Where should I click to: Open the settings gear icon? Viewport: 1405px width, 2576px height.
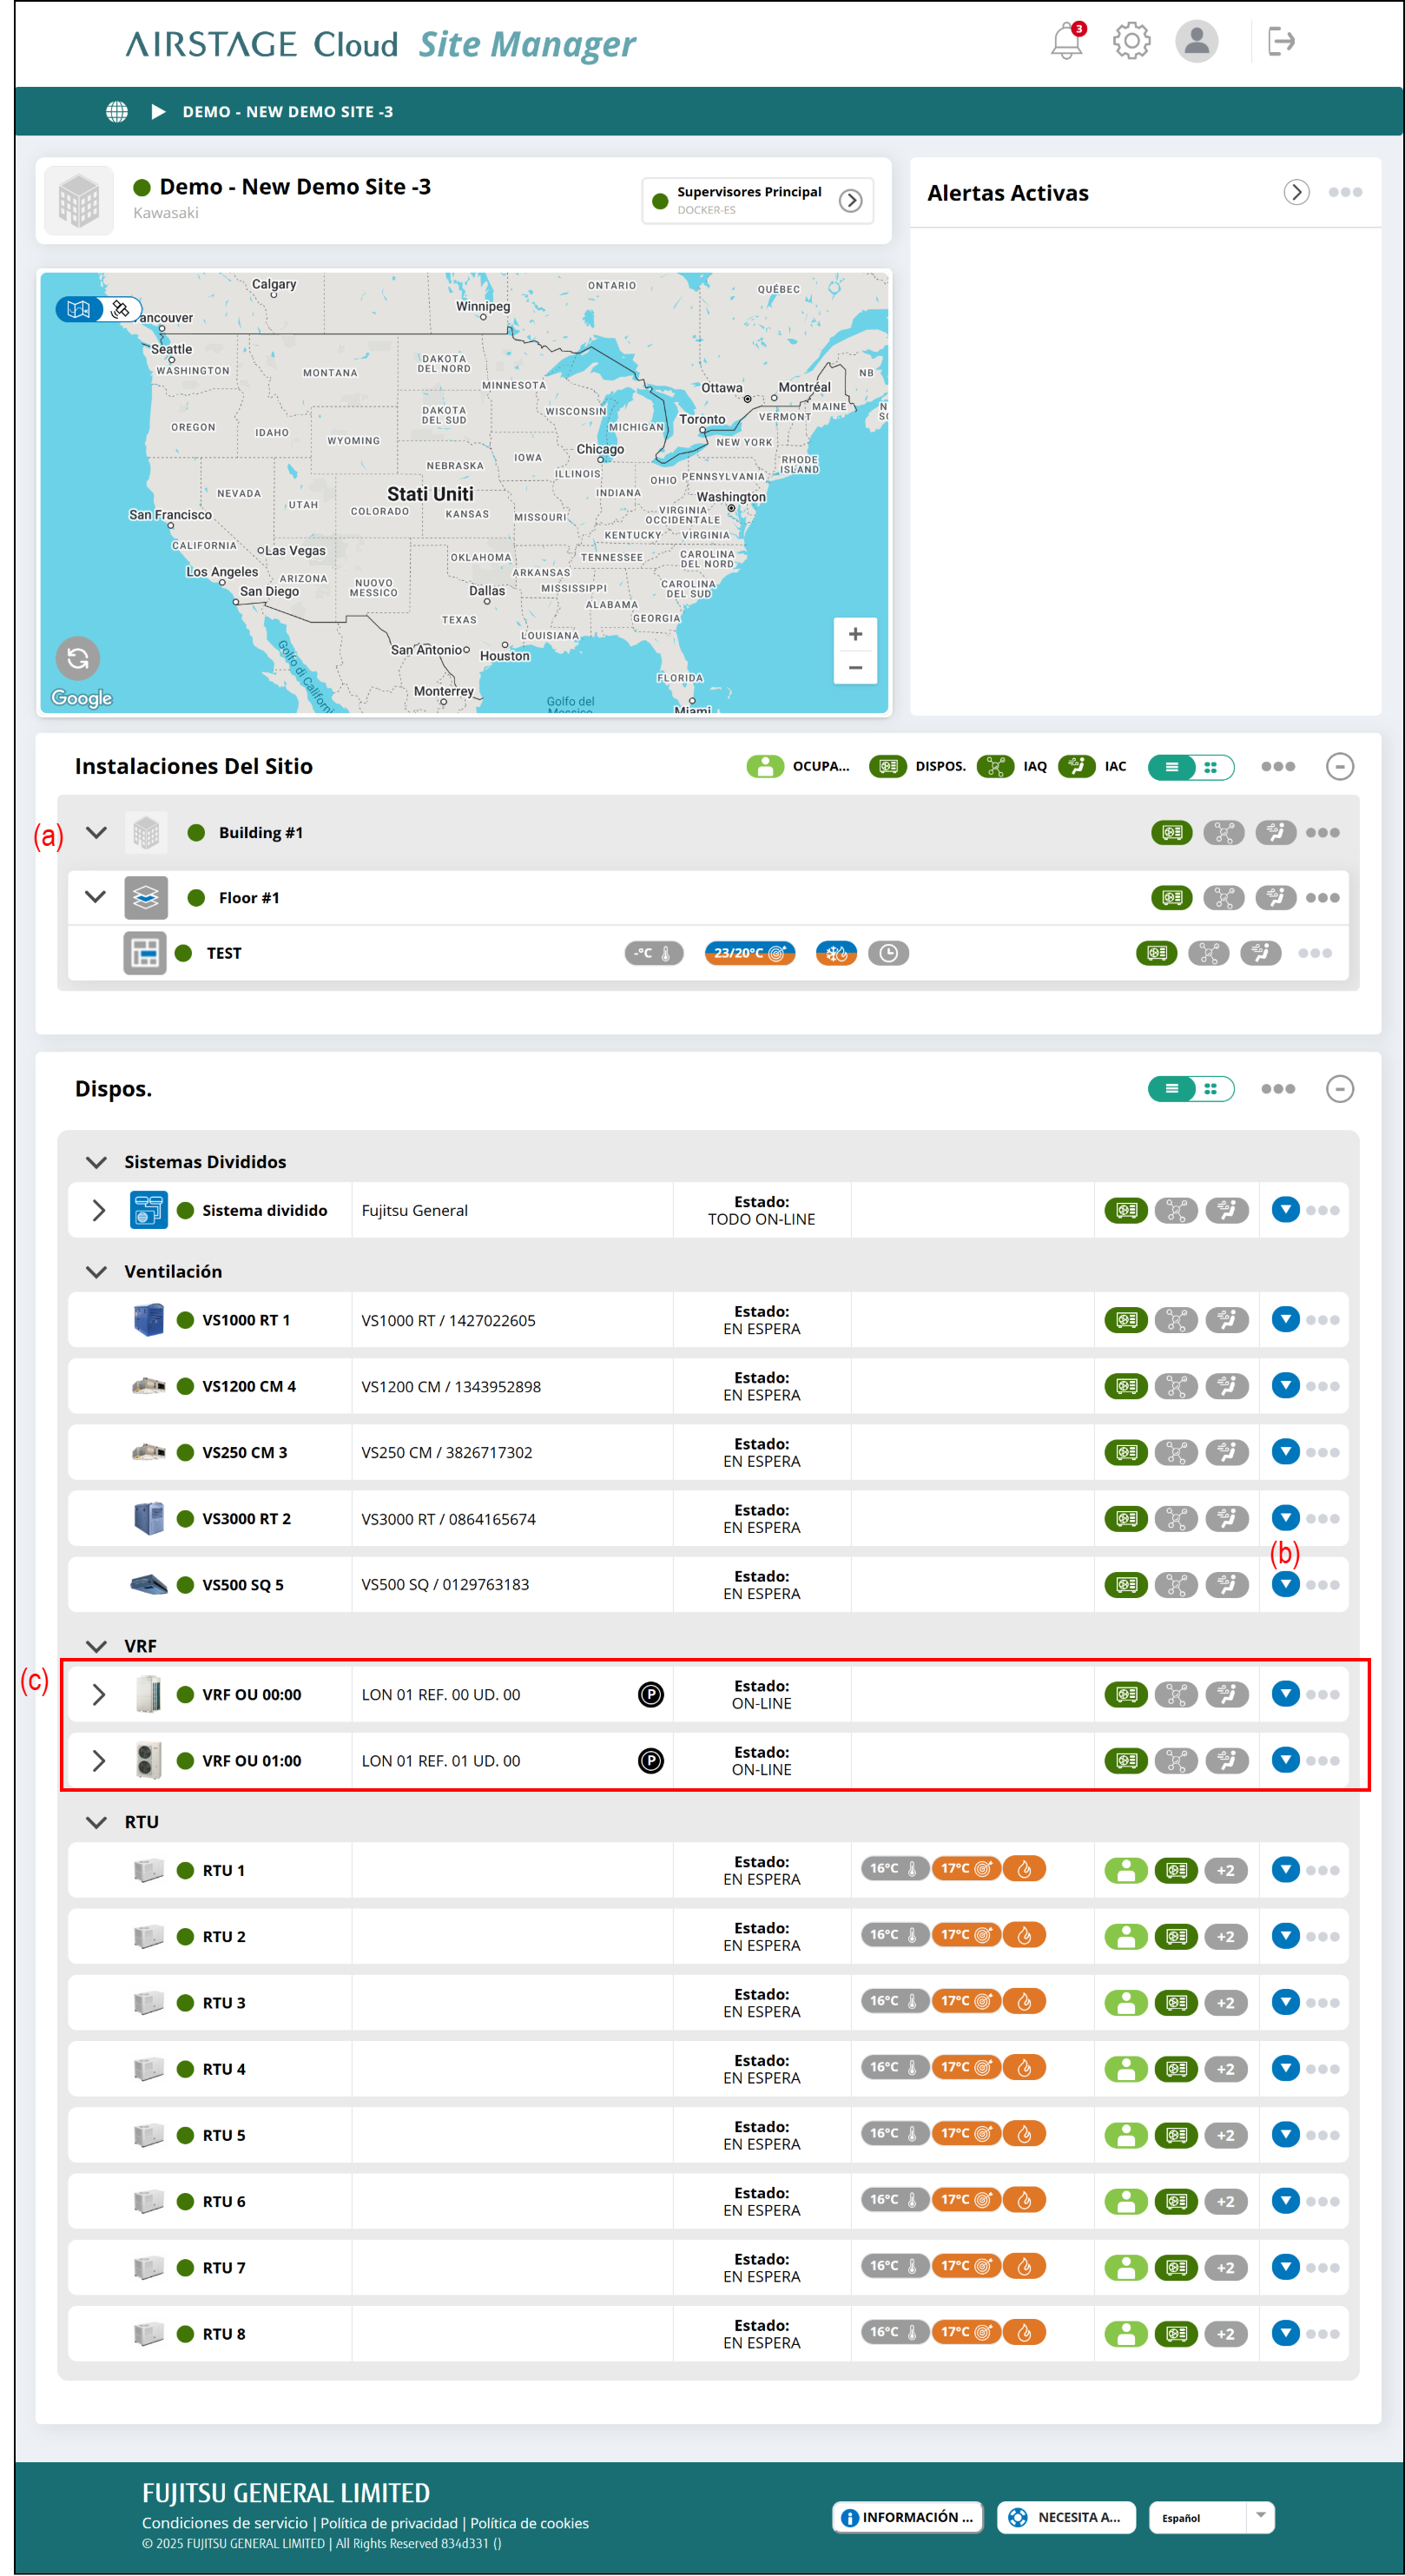(1131, 42)
